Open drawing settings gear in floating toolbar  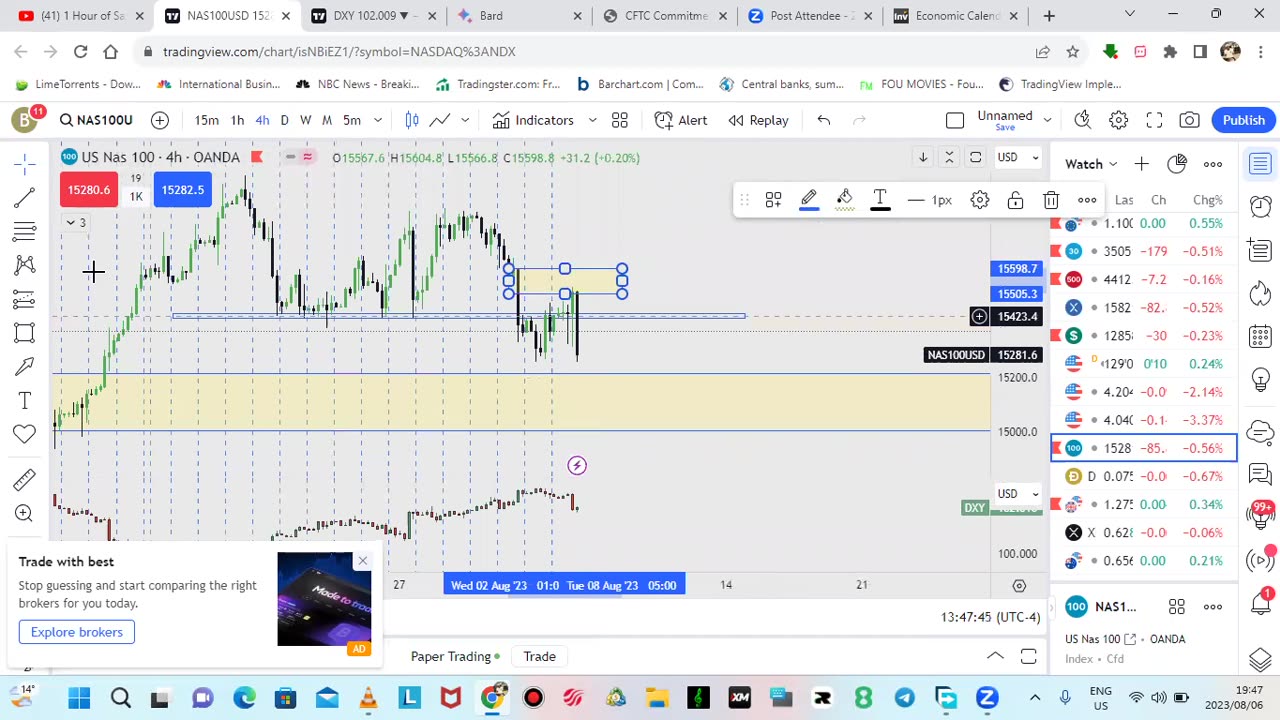(x=980, y=200)
